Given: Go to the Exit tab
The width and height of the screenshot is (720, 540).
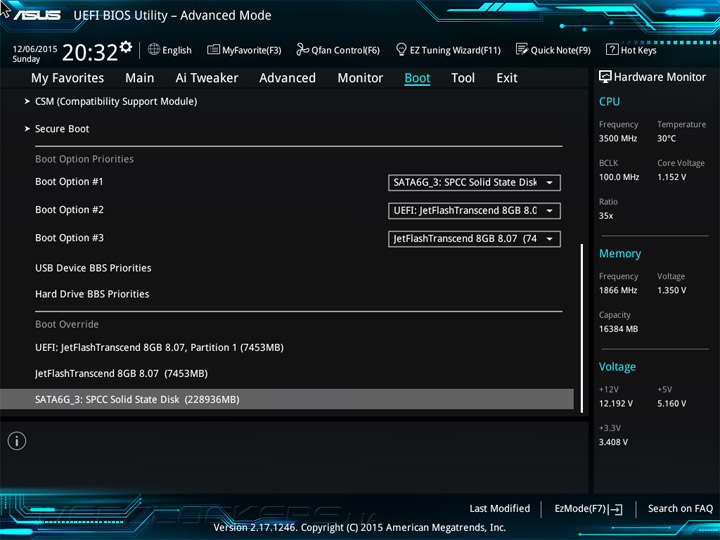Looking at the screenshot, I should (507, 78).
